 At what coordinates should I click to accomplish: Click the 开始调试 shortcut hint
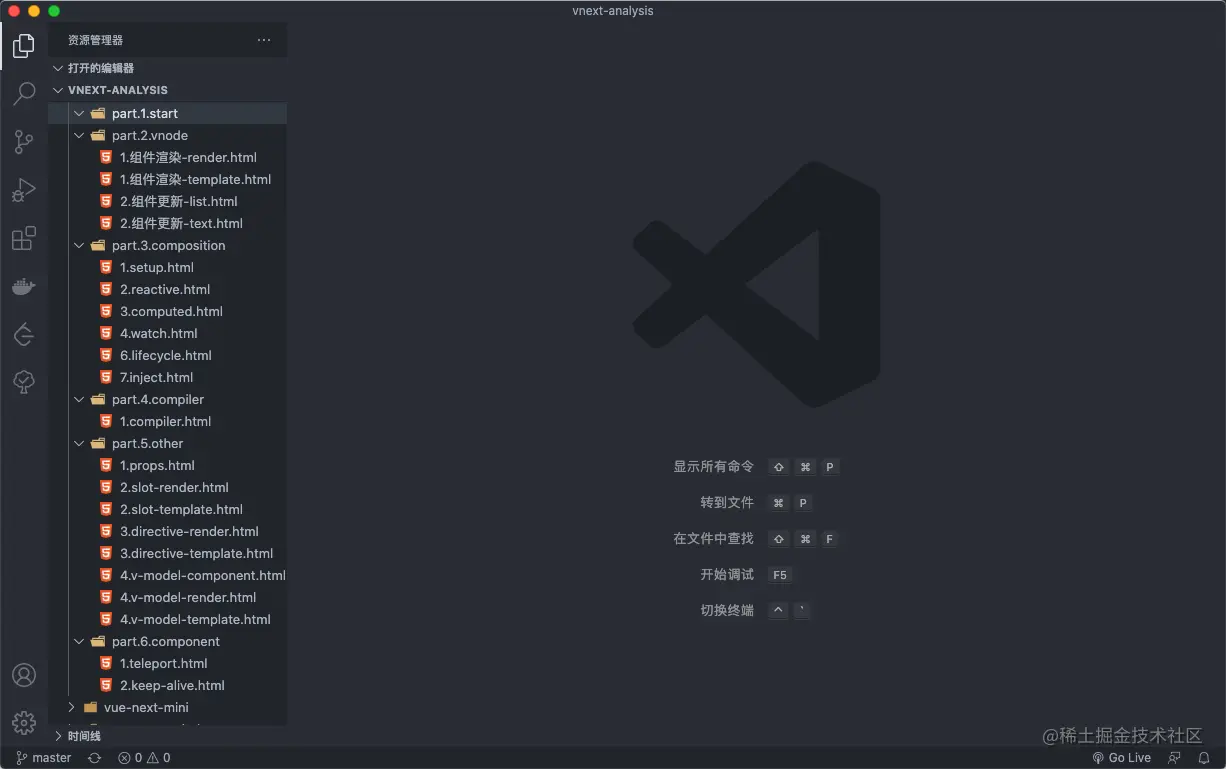[x=746, y=575]
